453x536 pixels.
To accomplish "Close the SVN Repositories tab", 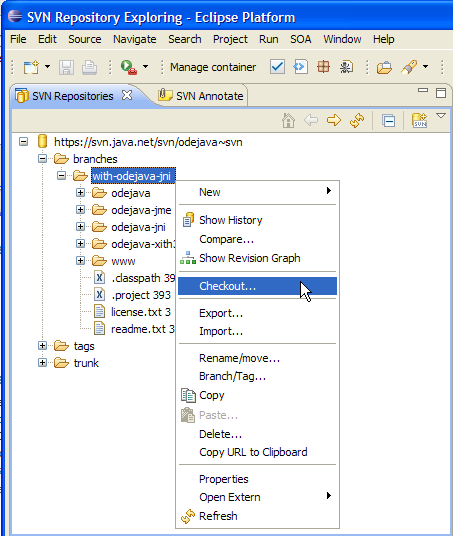I will coord(127,95).
